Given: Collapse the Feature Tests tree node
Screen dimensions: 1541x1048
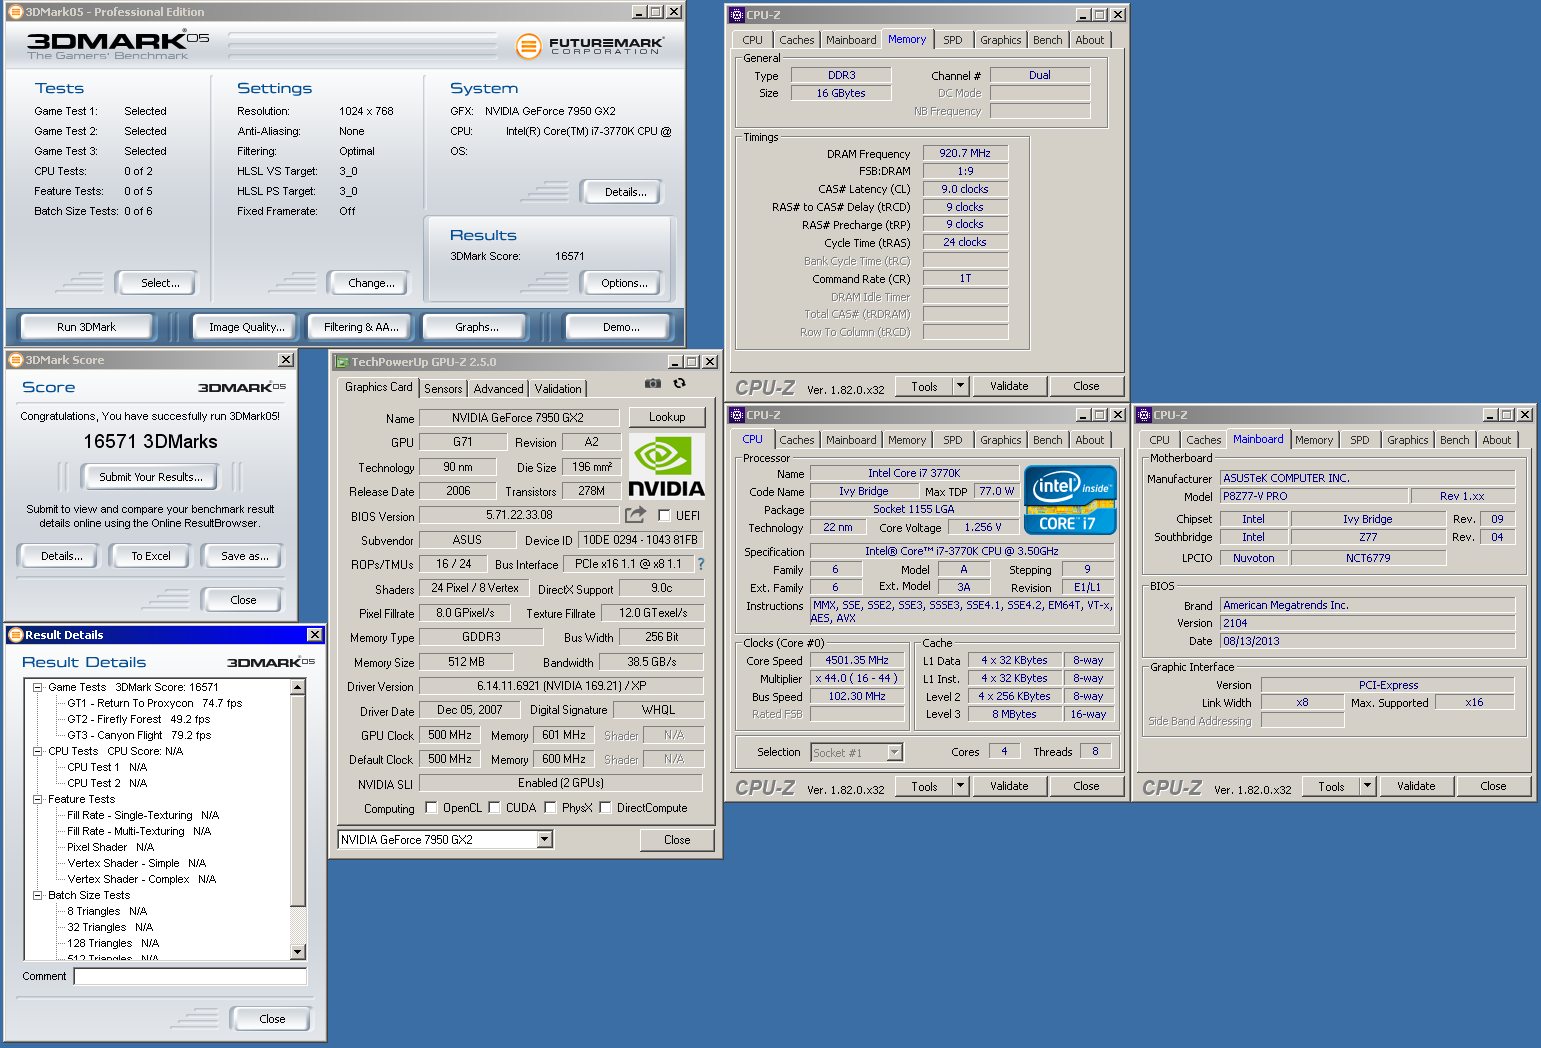Looking at the screenshot, I should point(38,799).
